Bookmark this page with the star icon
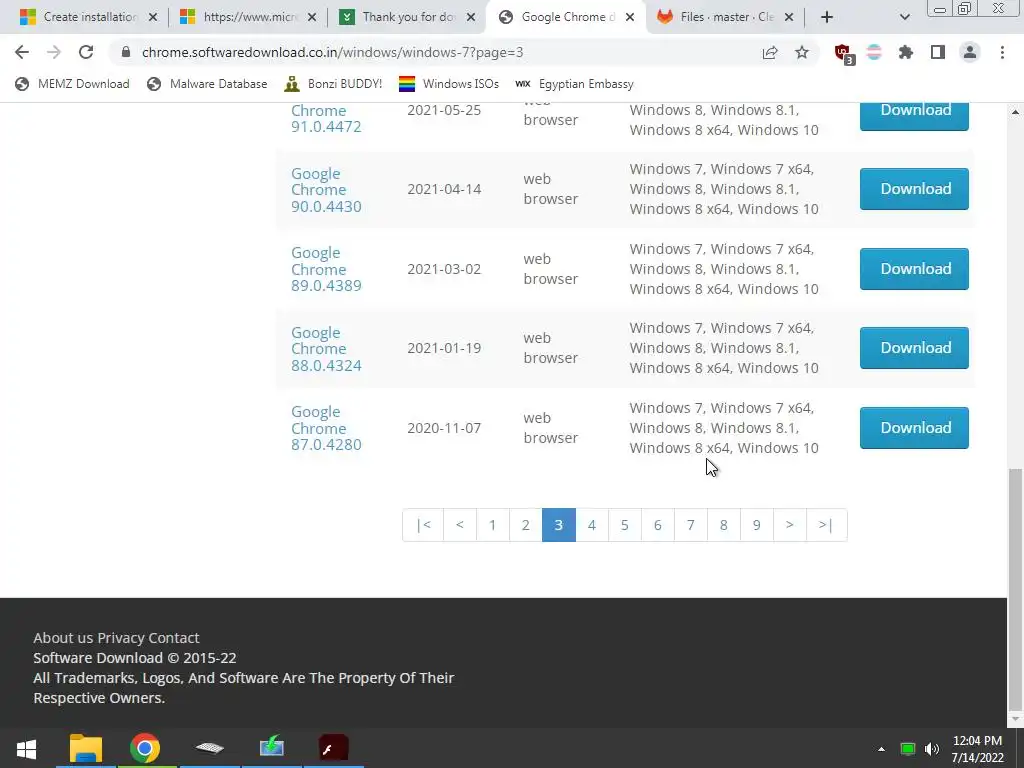 tap(802, 52)
